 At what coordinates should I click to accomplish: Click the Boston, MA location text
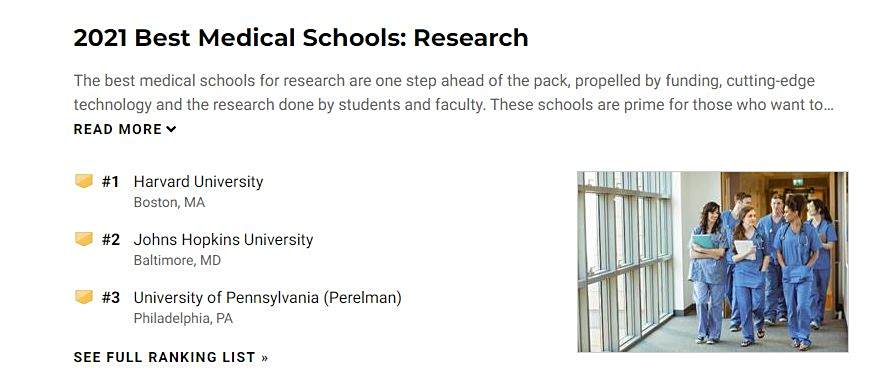tap(169, 202)
